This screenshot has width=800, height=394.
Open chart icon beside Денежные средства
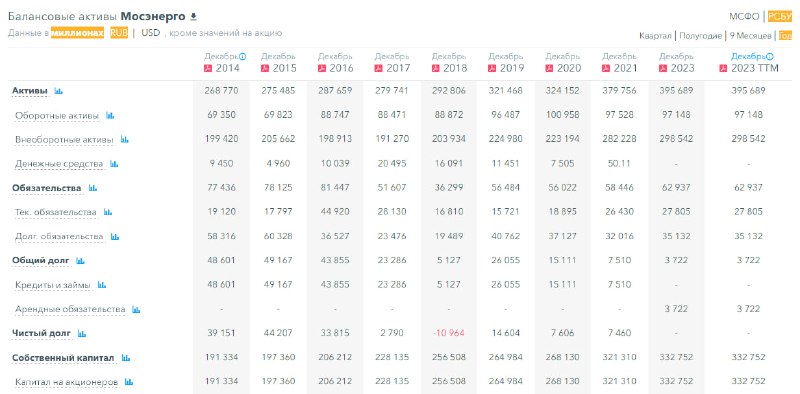tap(114, 164)
